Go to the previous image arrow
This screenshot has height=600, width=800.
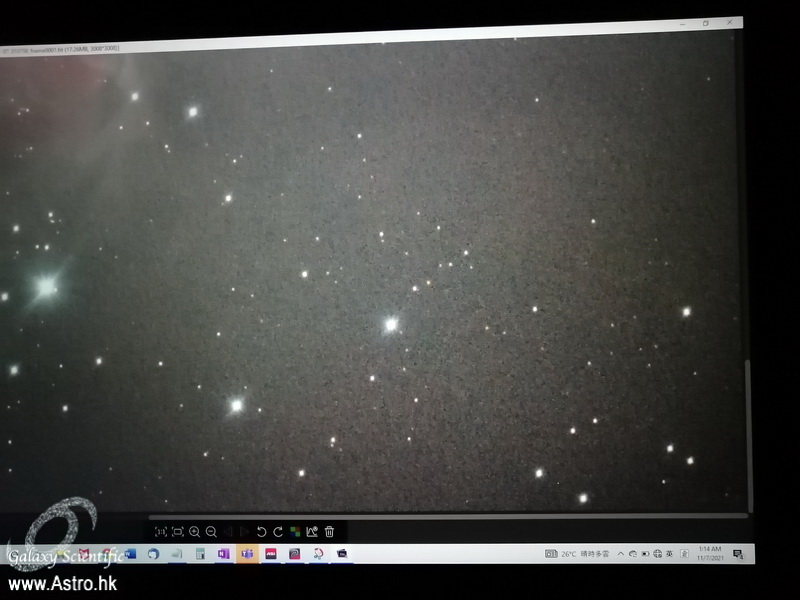pos(228,532)
